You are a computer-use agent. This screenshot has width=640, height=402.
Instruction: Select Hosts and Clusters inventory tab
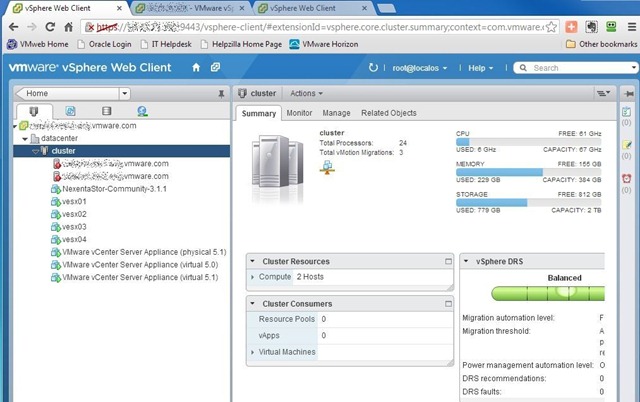coord(34,111)
